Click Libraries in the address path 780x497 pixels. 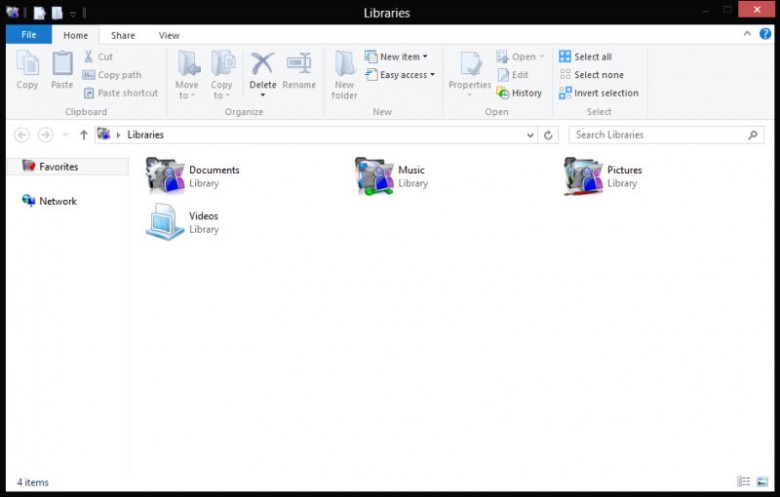[x=145, y=135]
